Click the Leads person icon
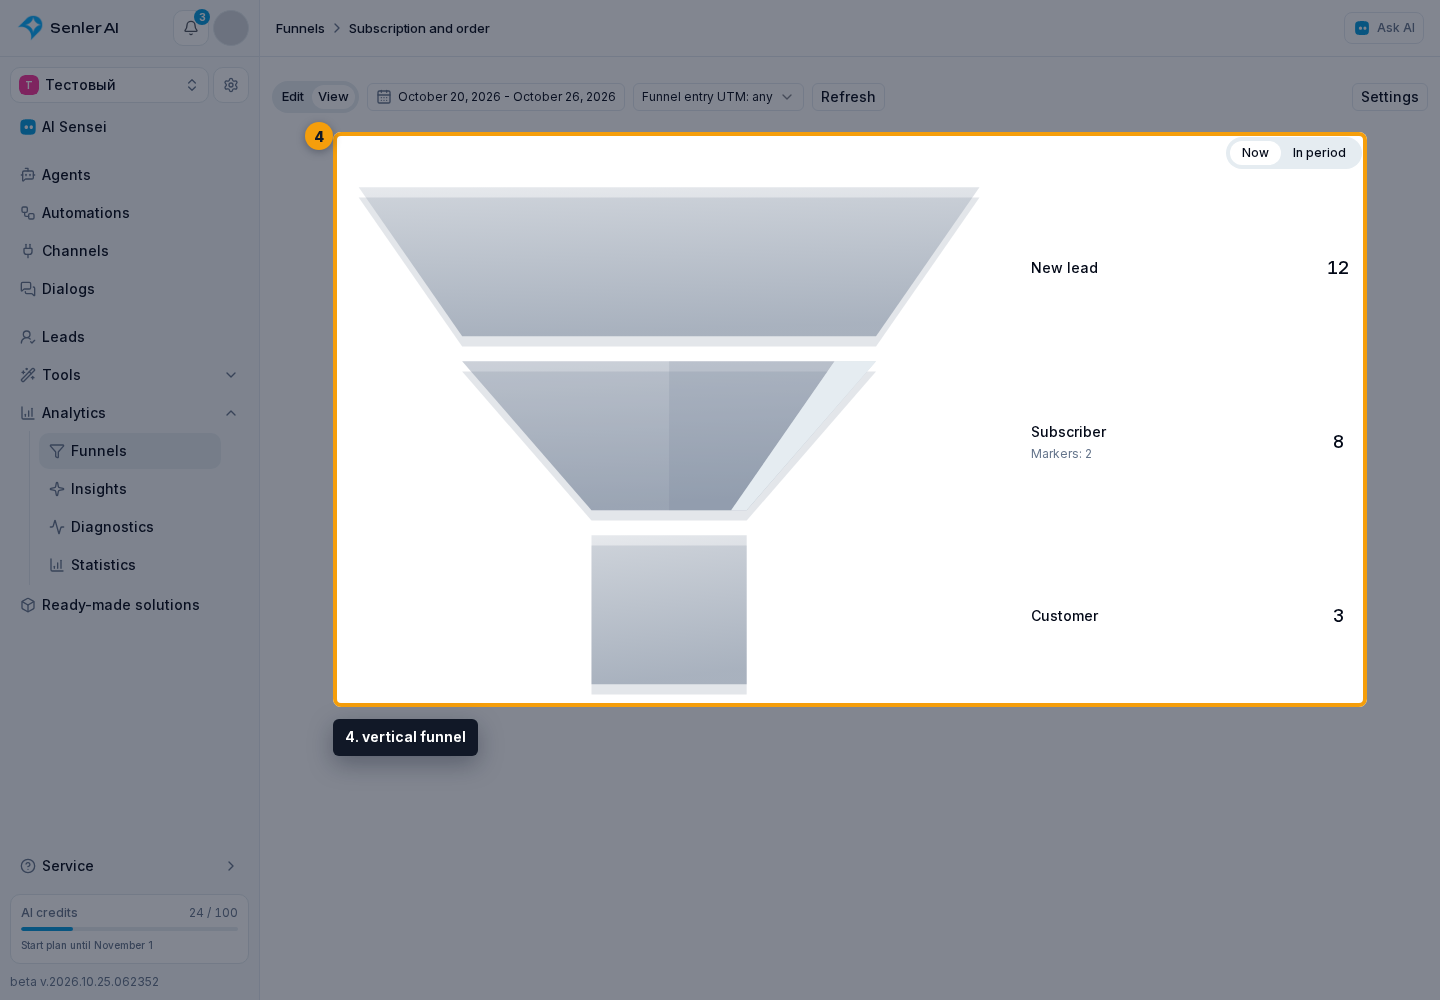The width and height of the screenshot is (1440, 1000). point(28,337)
